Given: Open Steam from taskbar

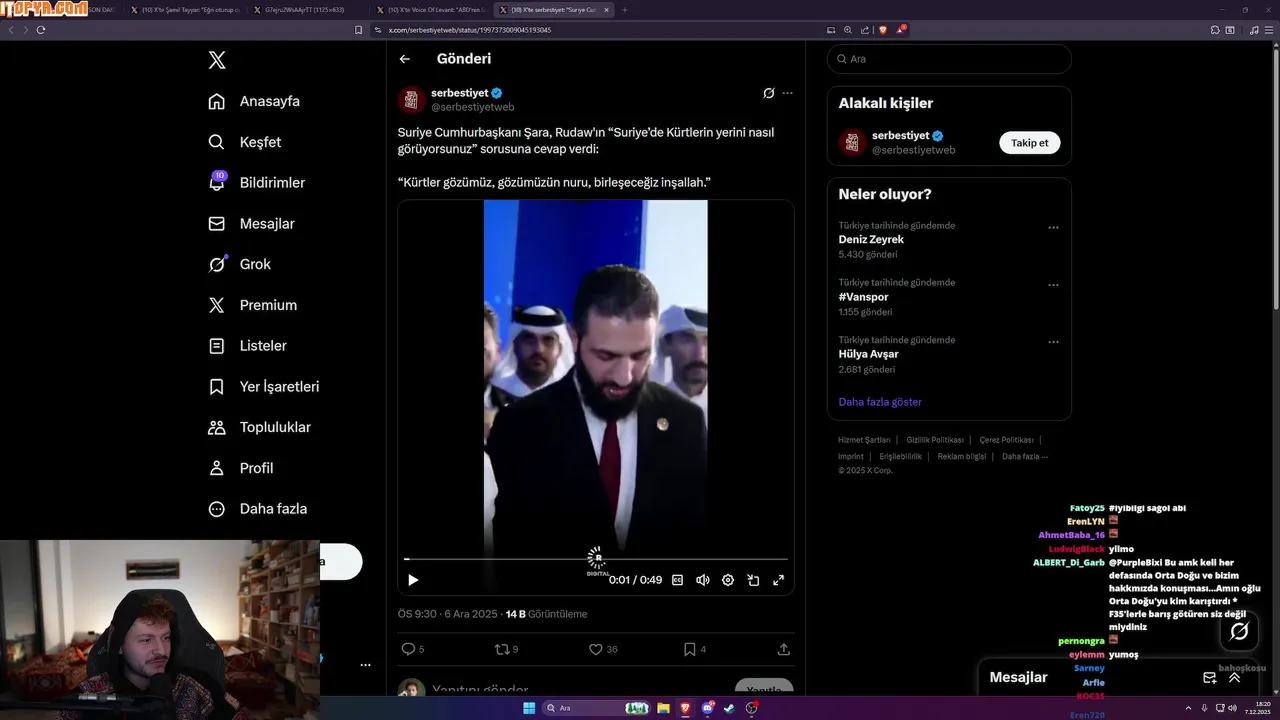Looking at the screenshot, I should (x=729, y=708).
